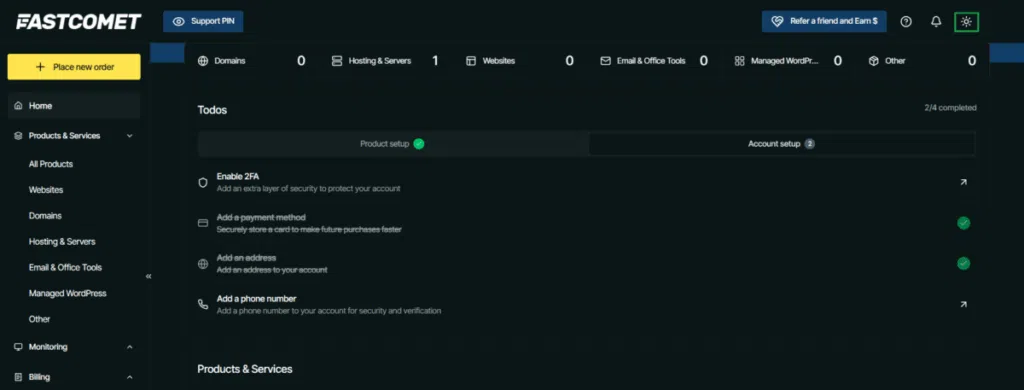The width and height of the screenshot is (1024, 390).
Task: Click the Other cube icon in summary
Action: tap(874, 61)
